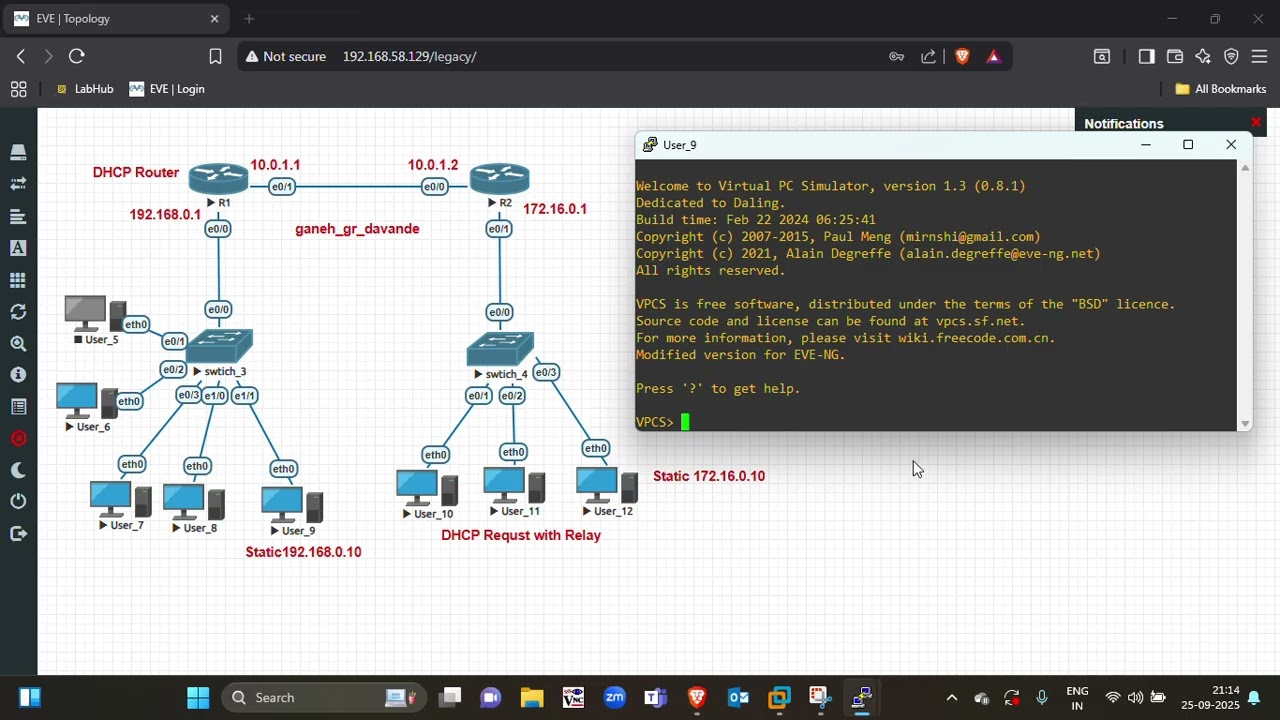The image size is (1280, 720).
Task: Show hidden tray icons chevron
Action: coord(951,697)
